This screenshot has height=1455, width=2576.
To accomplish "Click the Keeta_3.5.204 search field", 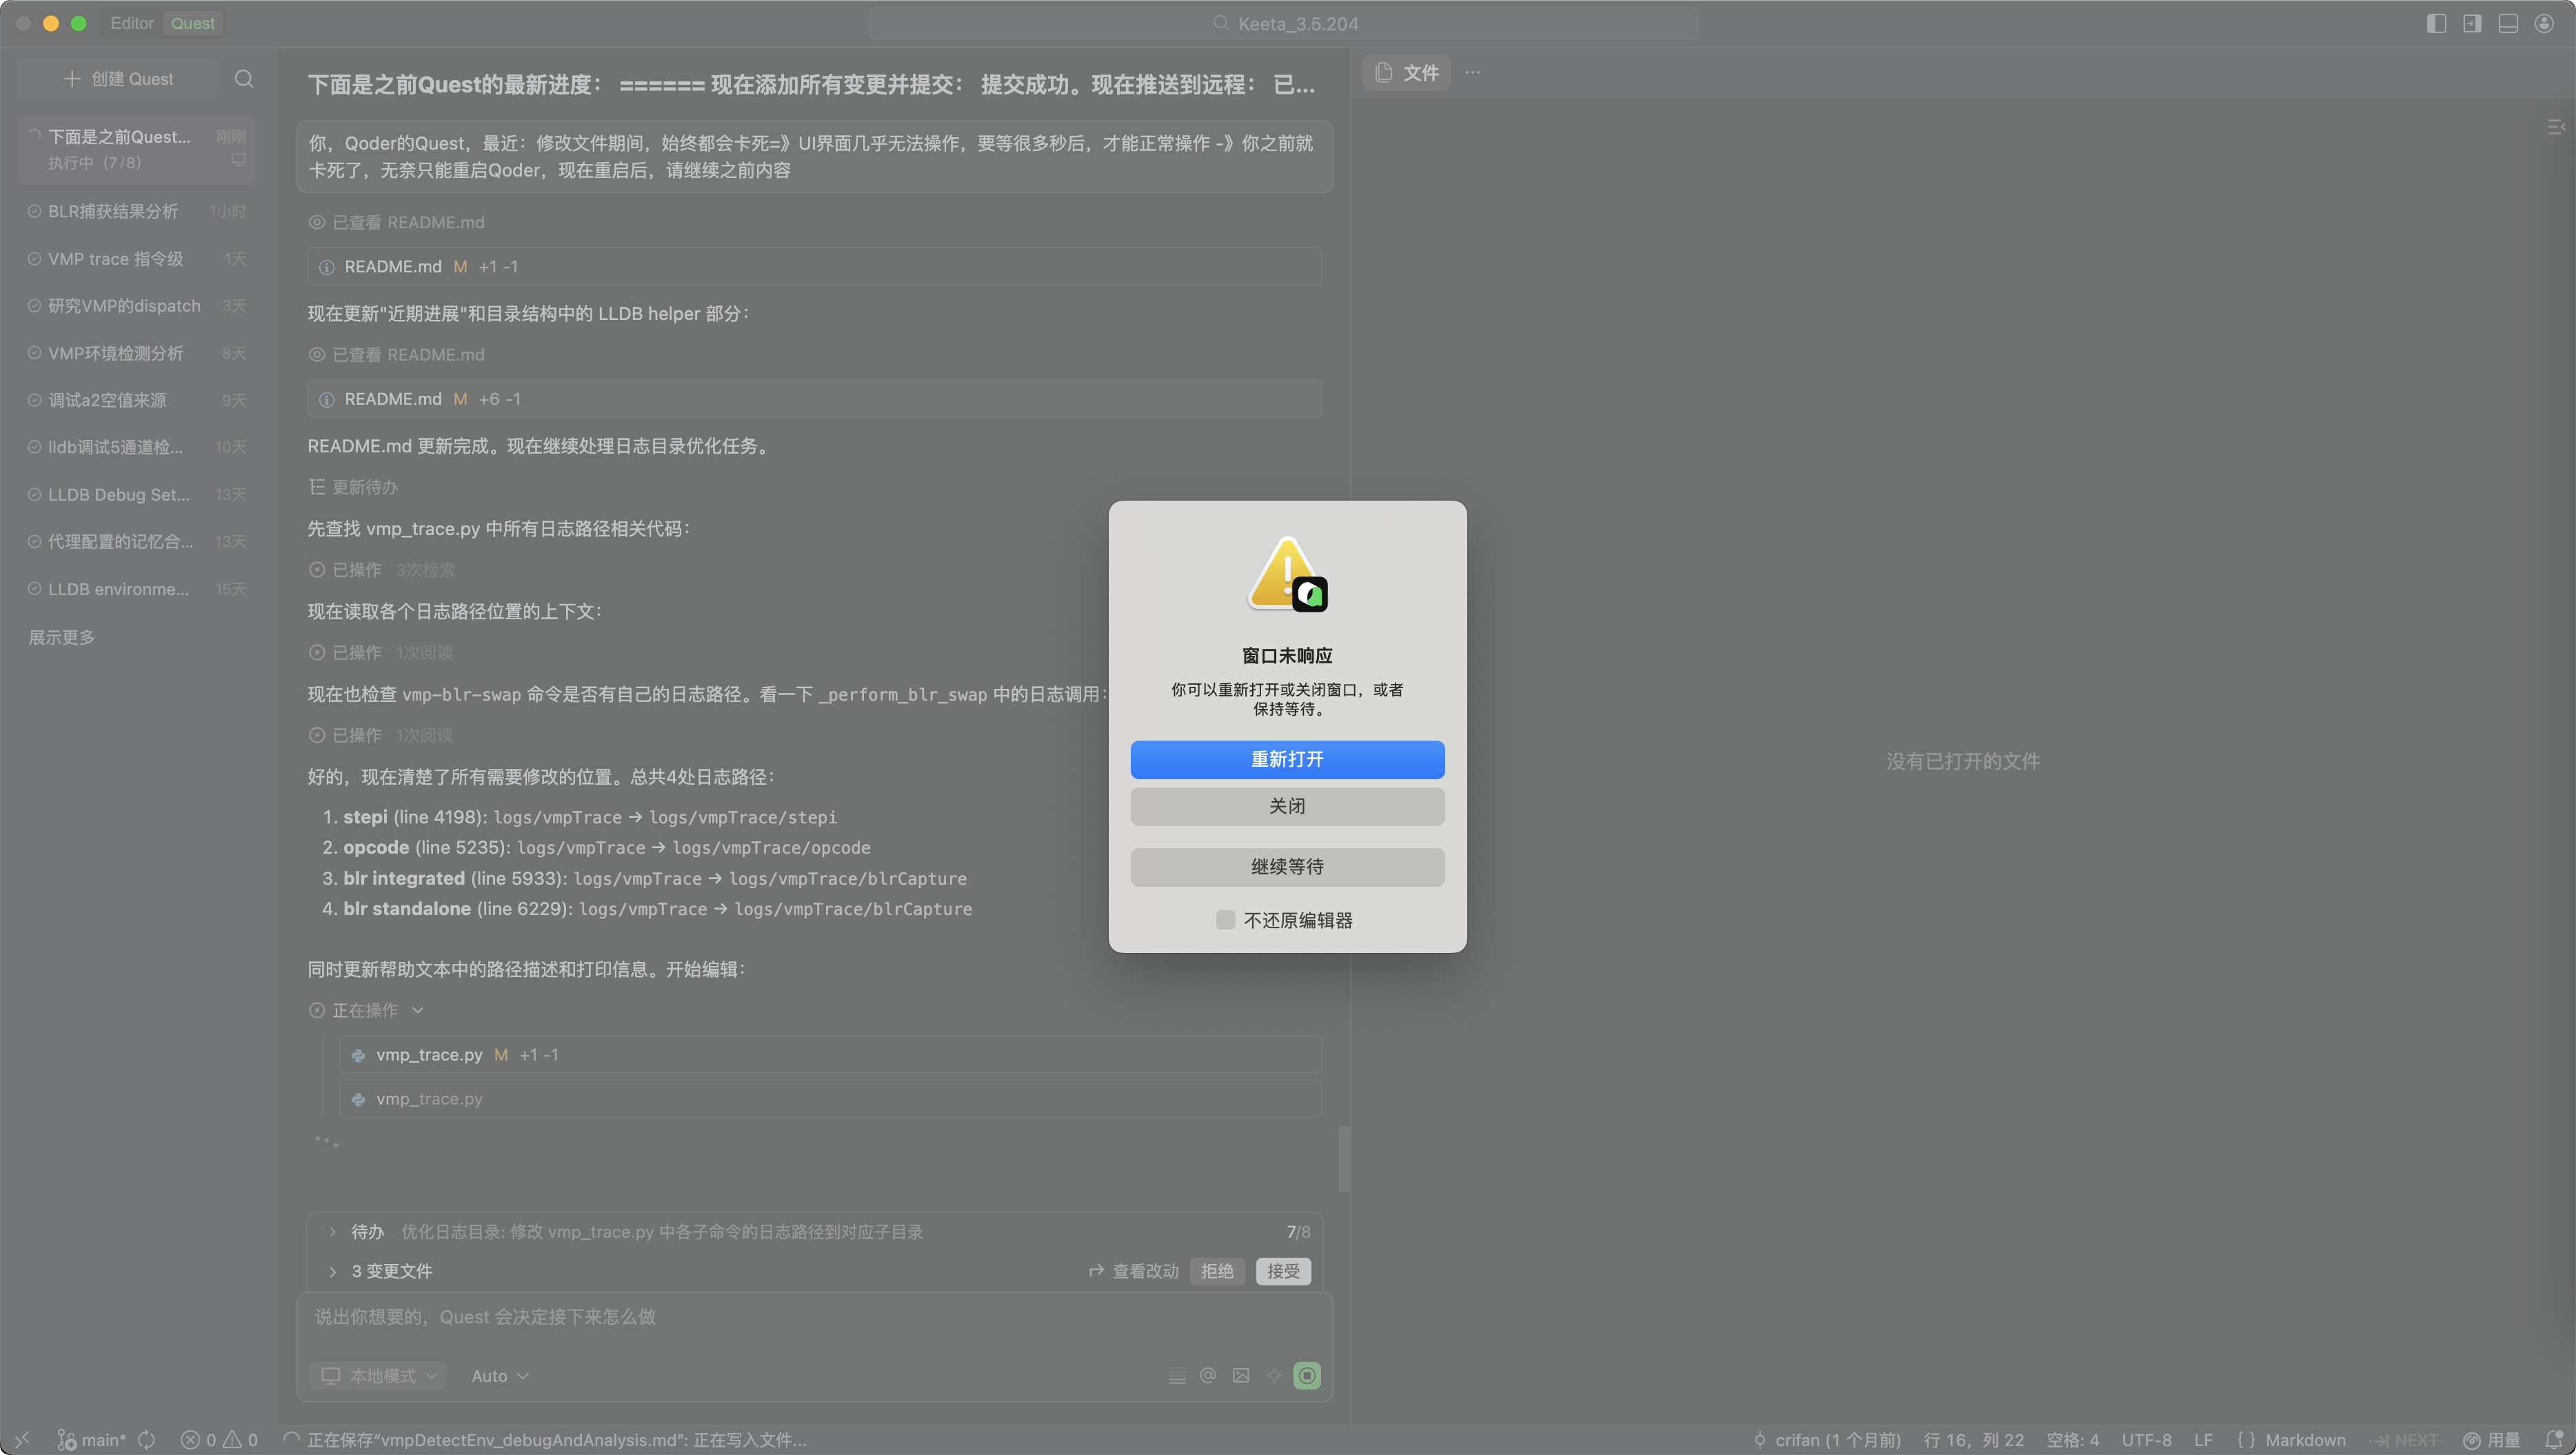I will click(x=1284, y=23).
